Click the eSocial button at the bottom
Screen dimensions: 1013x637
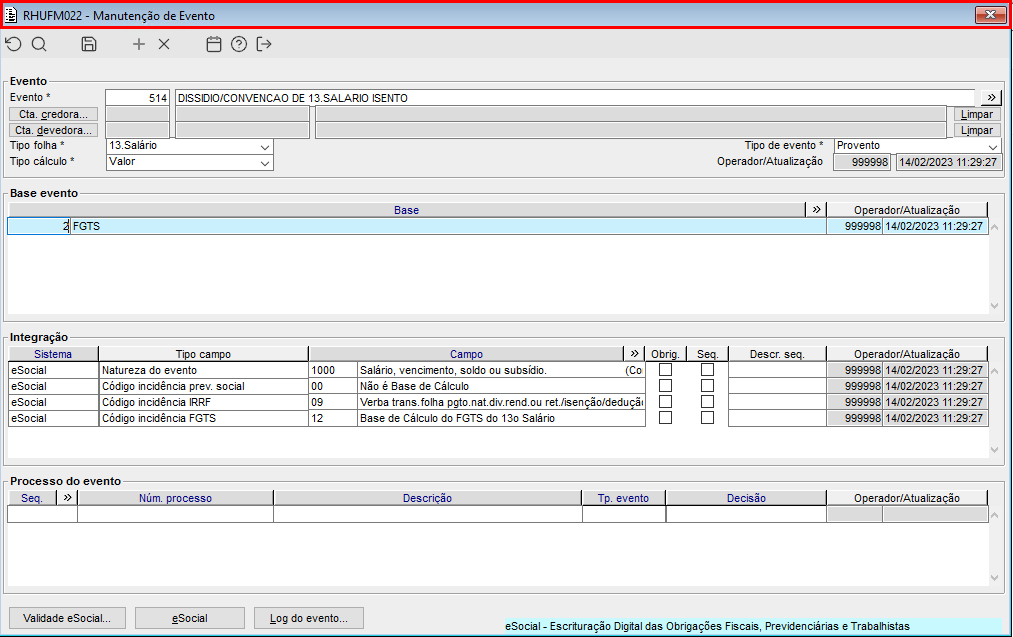pos(190,618)
